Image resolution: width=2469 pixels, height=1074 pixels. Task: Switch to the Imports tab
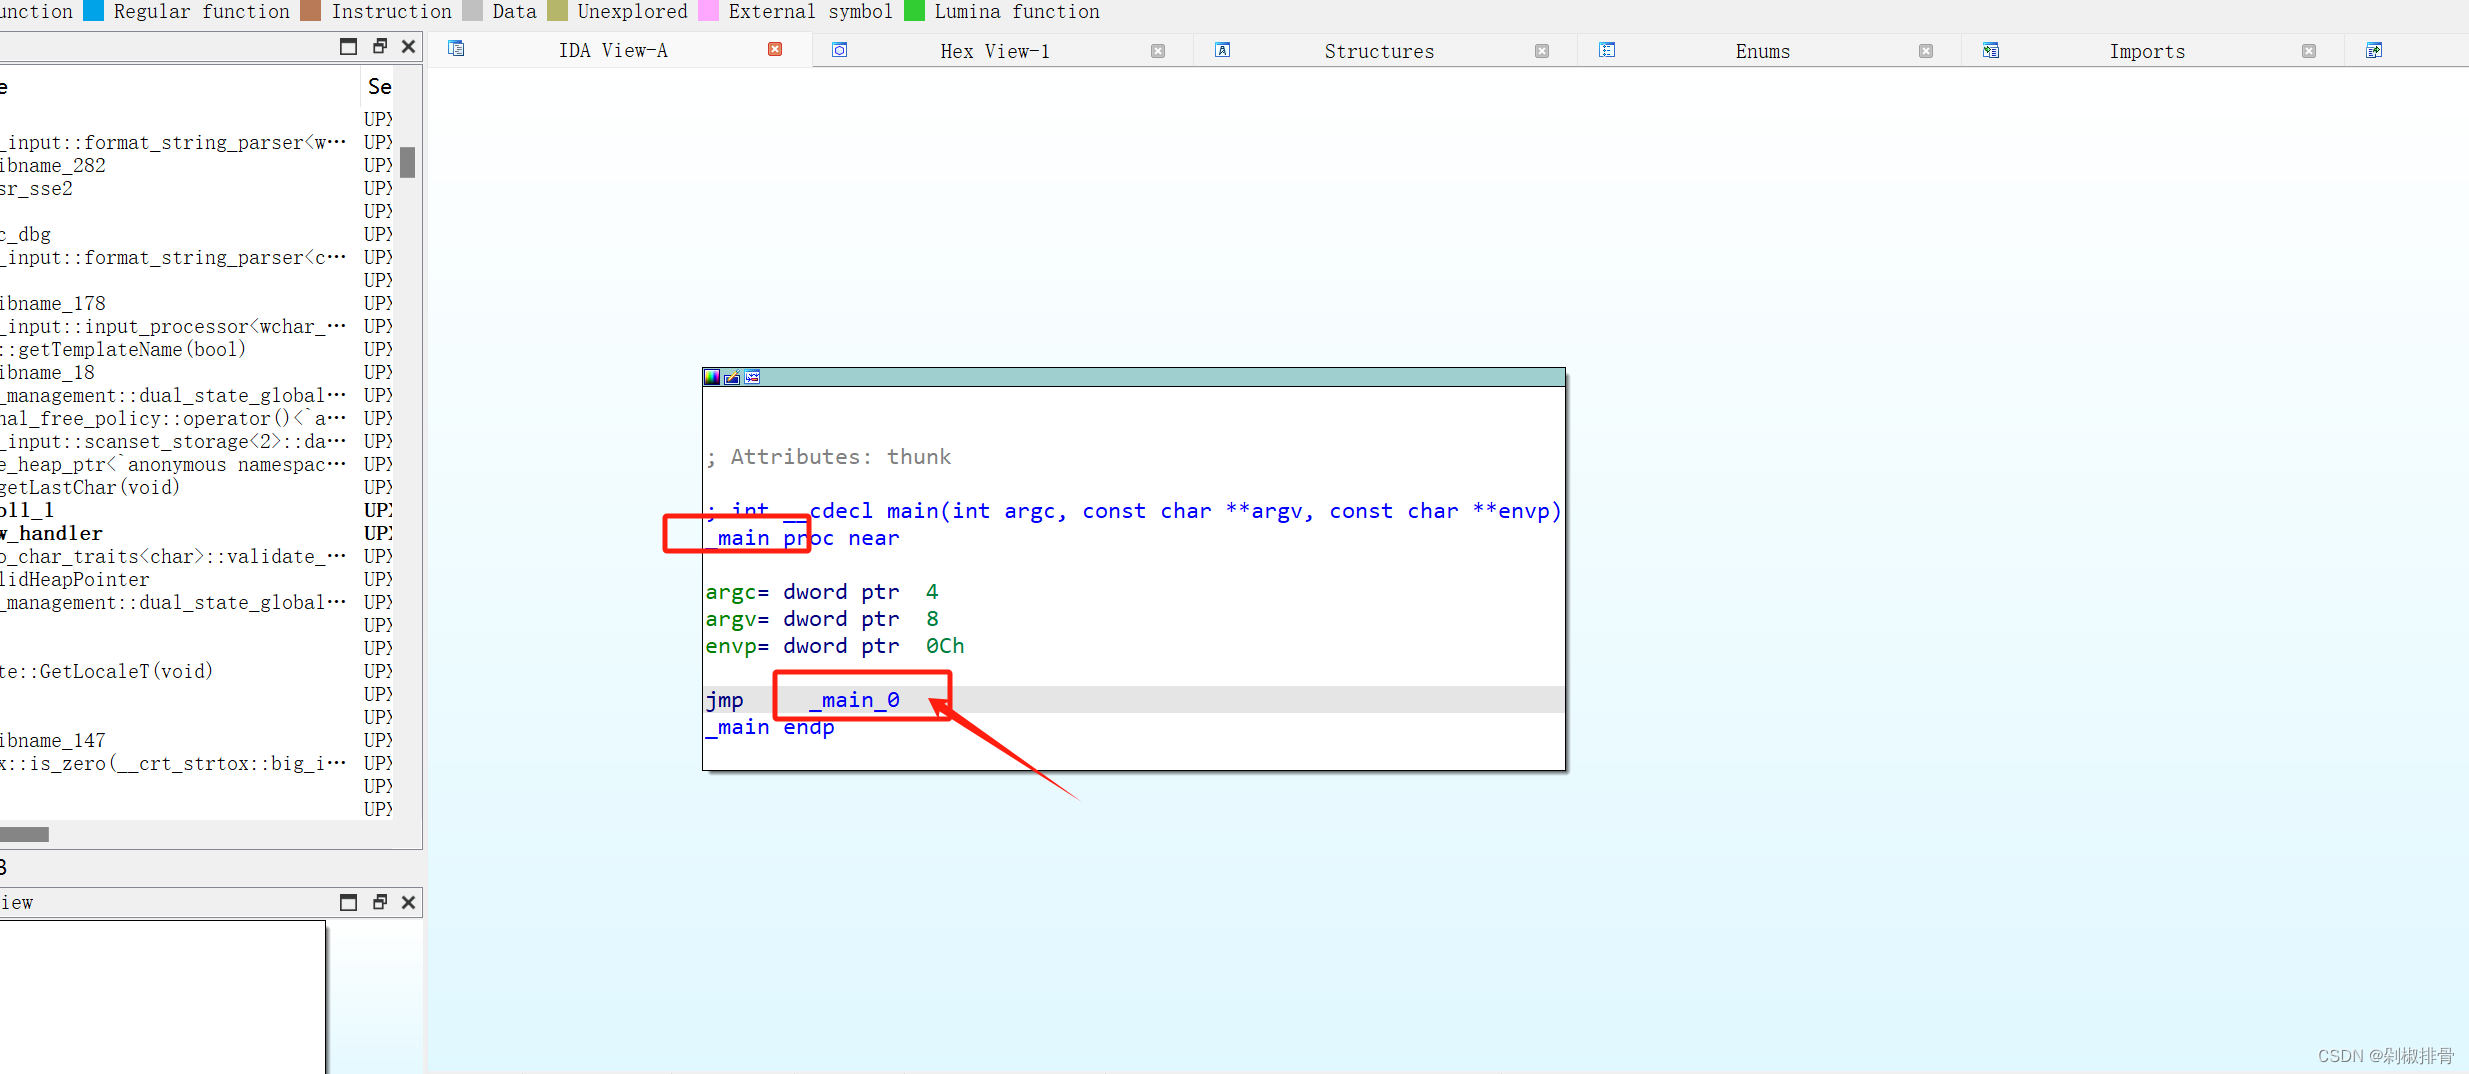pos(2147,50)
